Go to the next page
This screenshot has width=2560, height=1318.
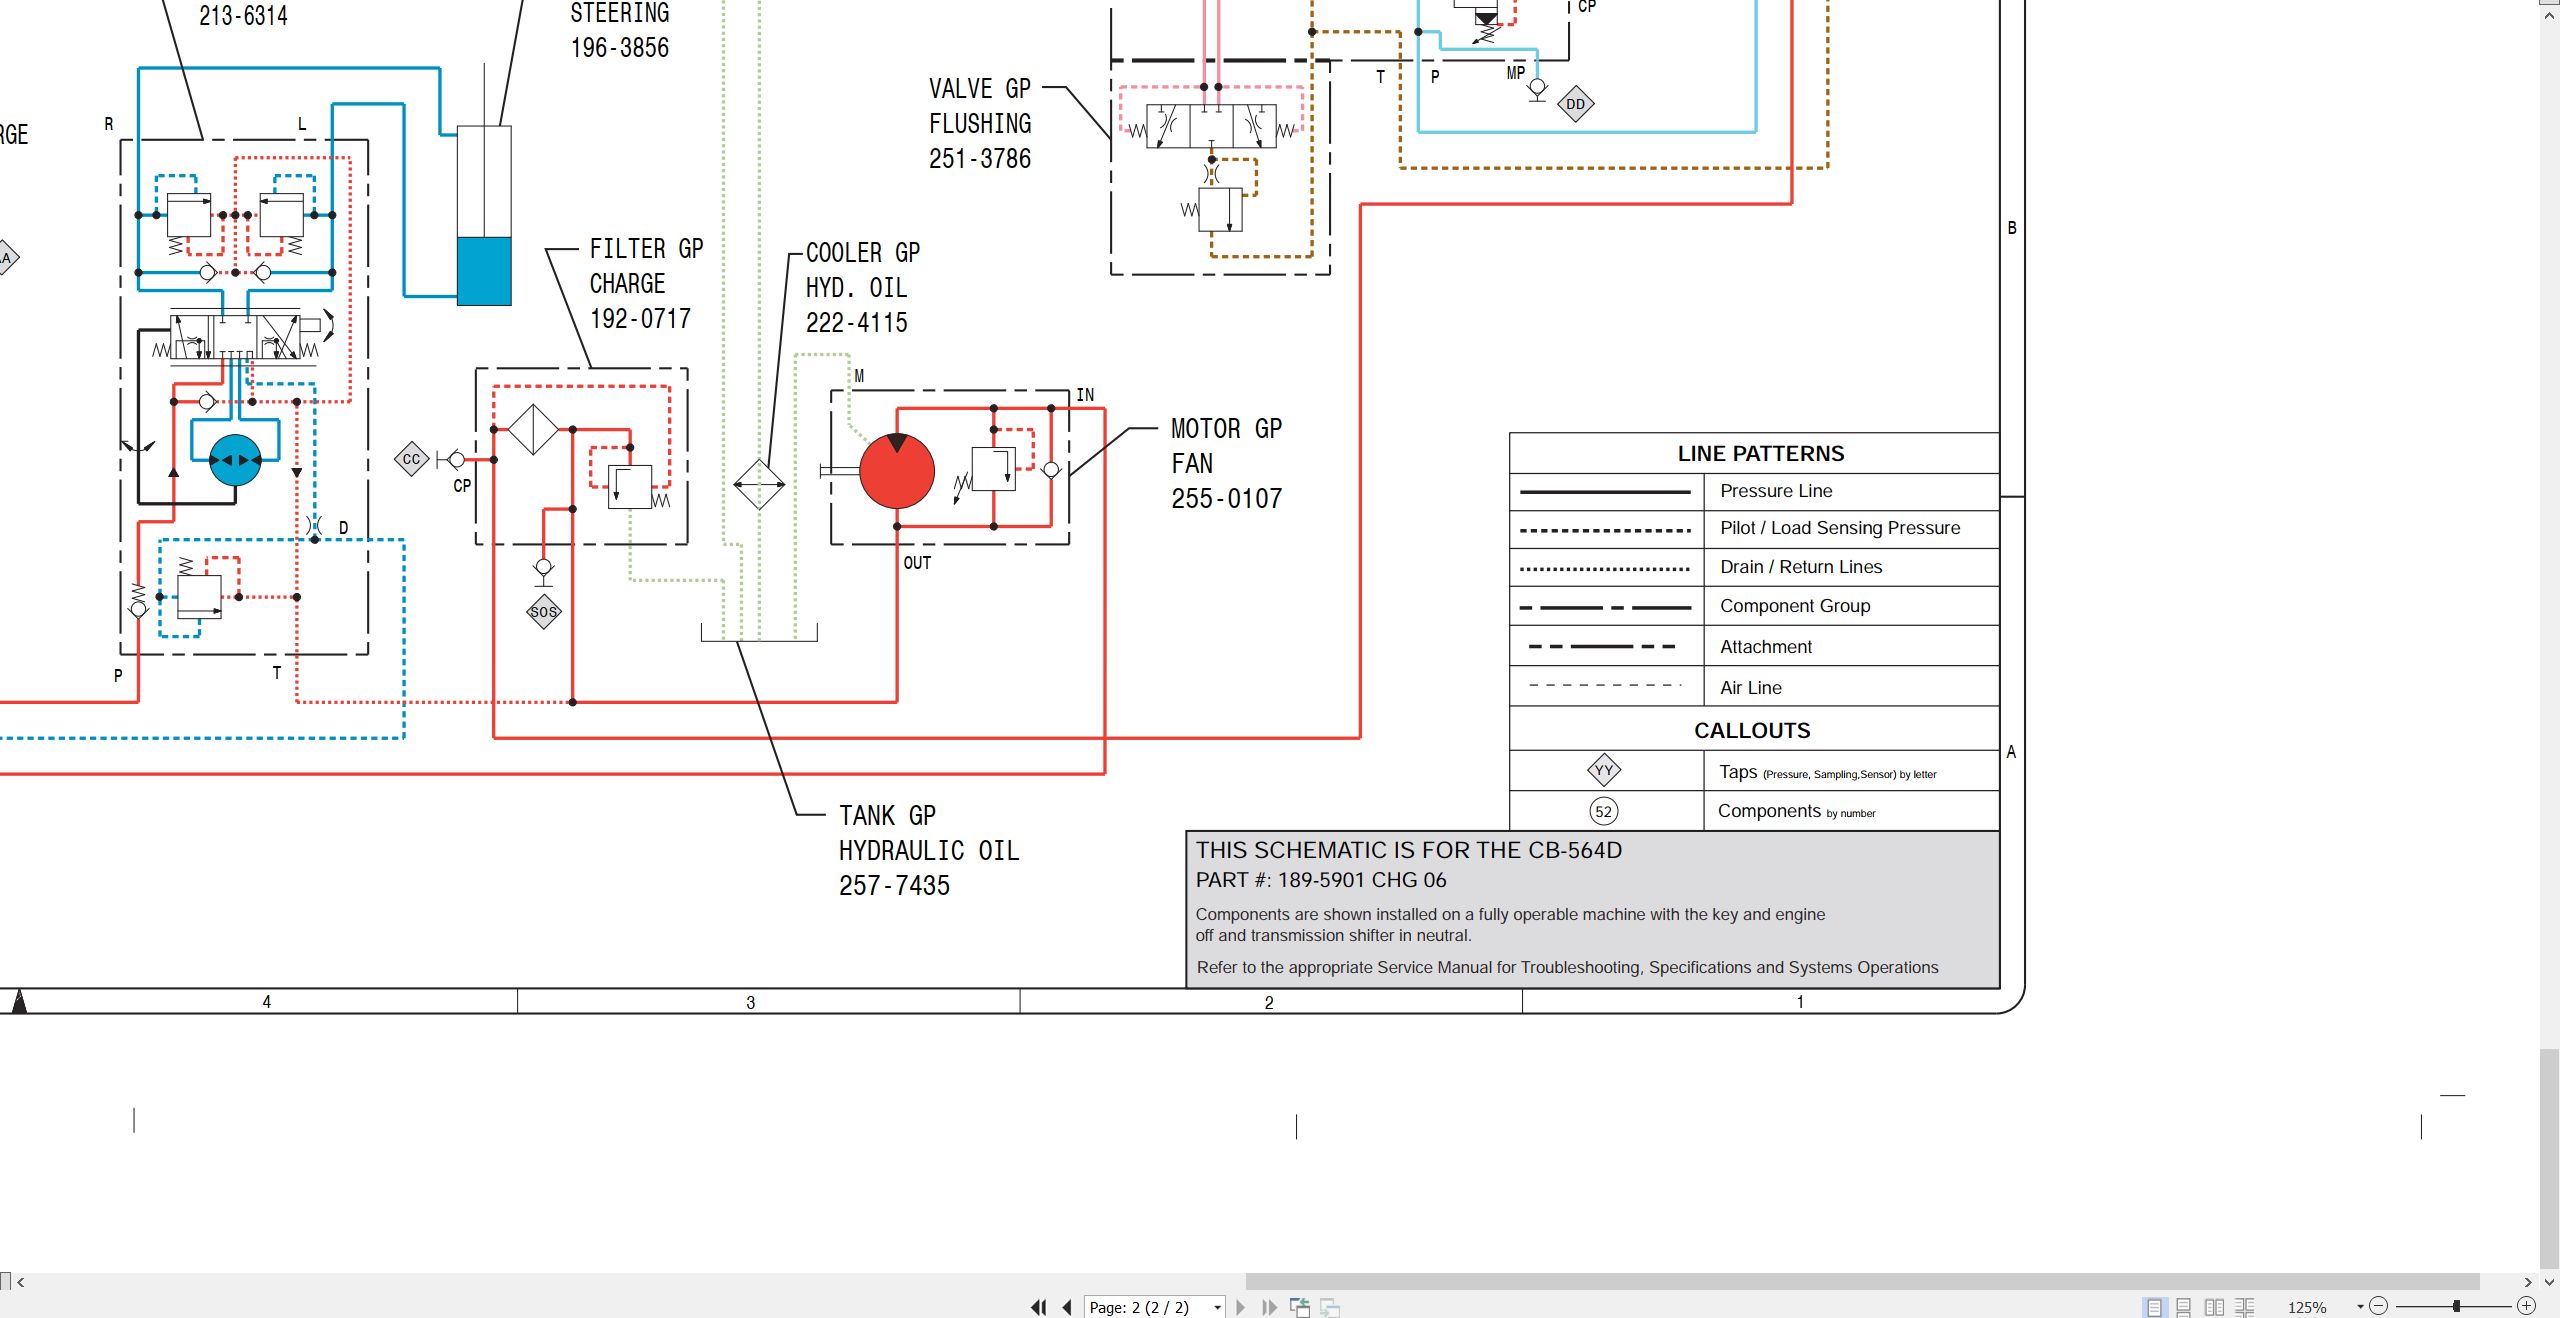(1241, 1307)
